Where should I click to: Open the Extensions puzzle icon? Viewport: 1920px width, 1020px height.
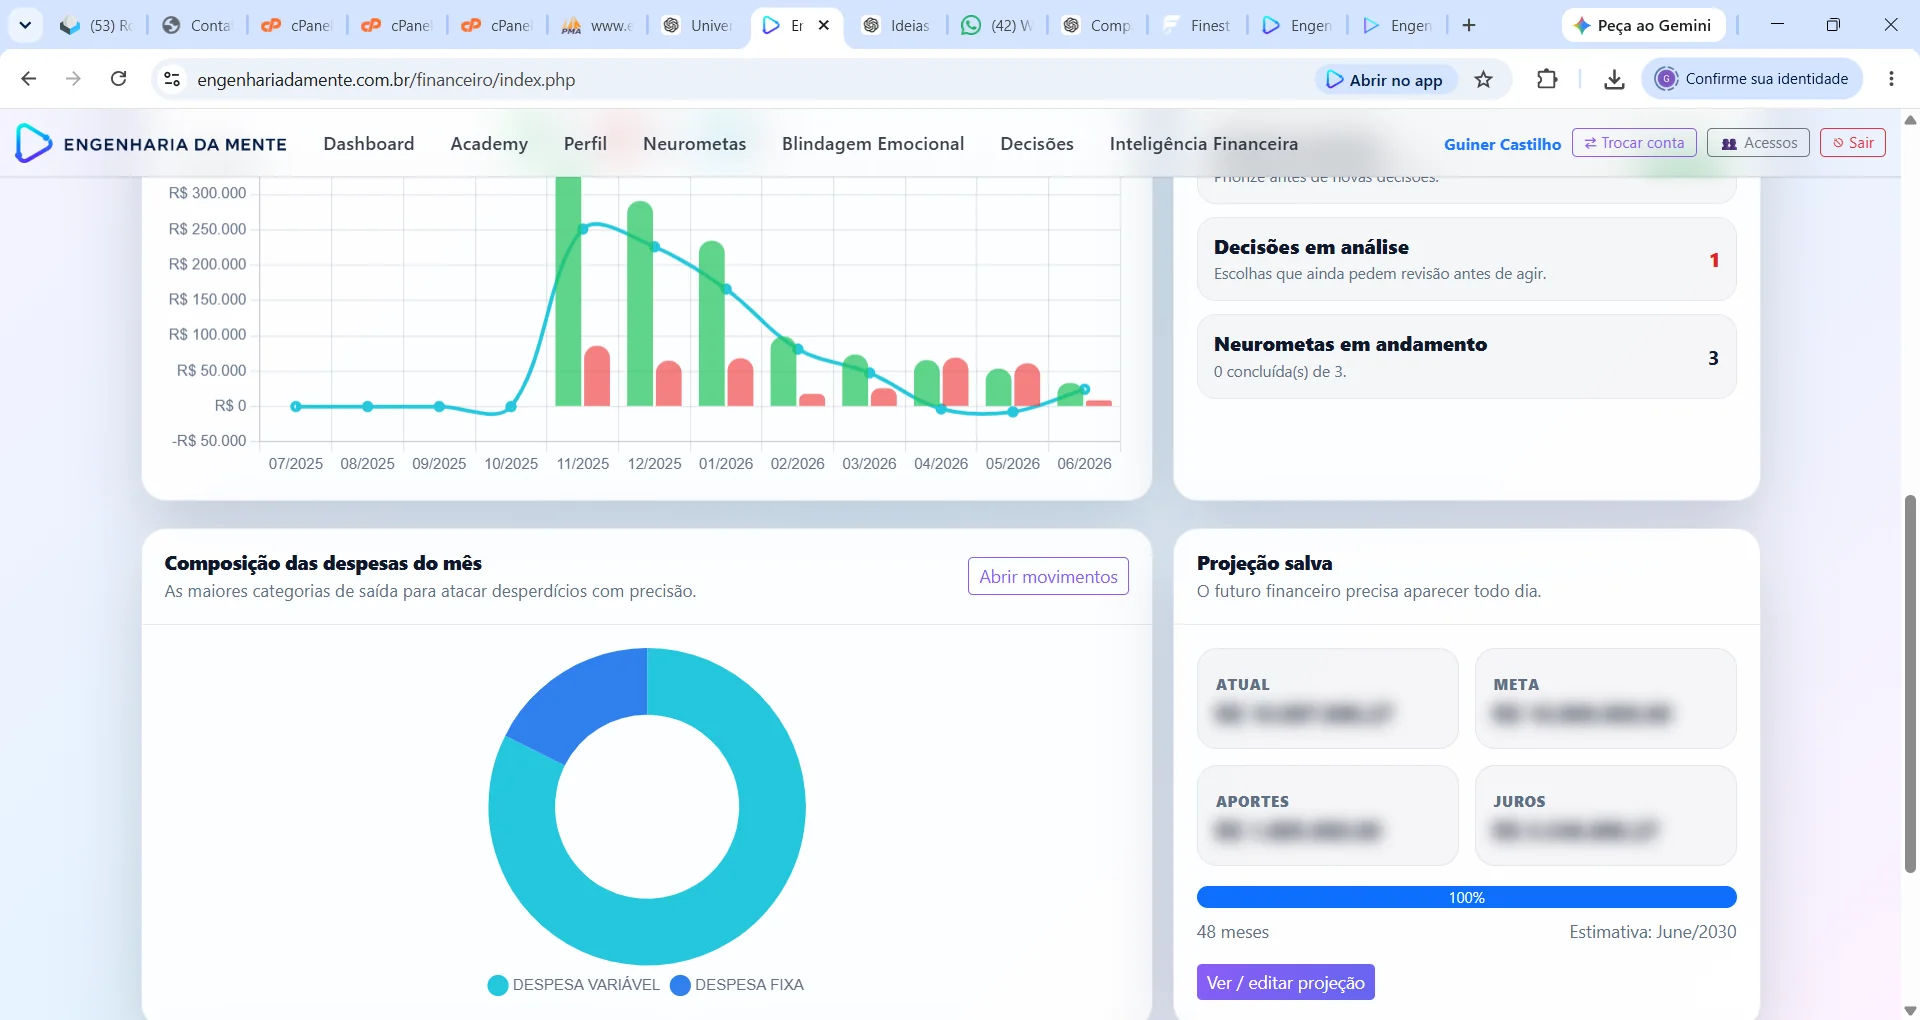point(1547,79)
